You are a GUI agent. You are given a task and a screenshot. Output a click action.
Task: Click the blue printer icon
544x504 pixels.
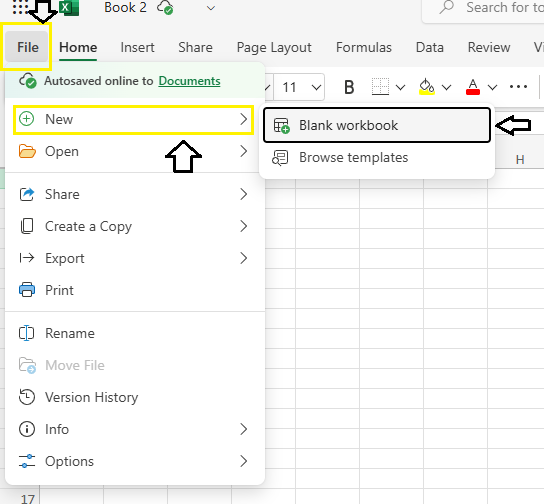tap(27, 290)
